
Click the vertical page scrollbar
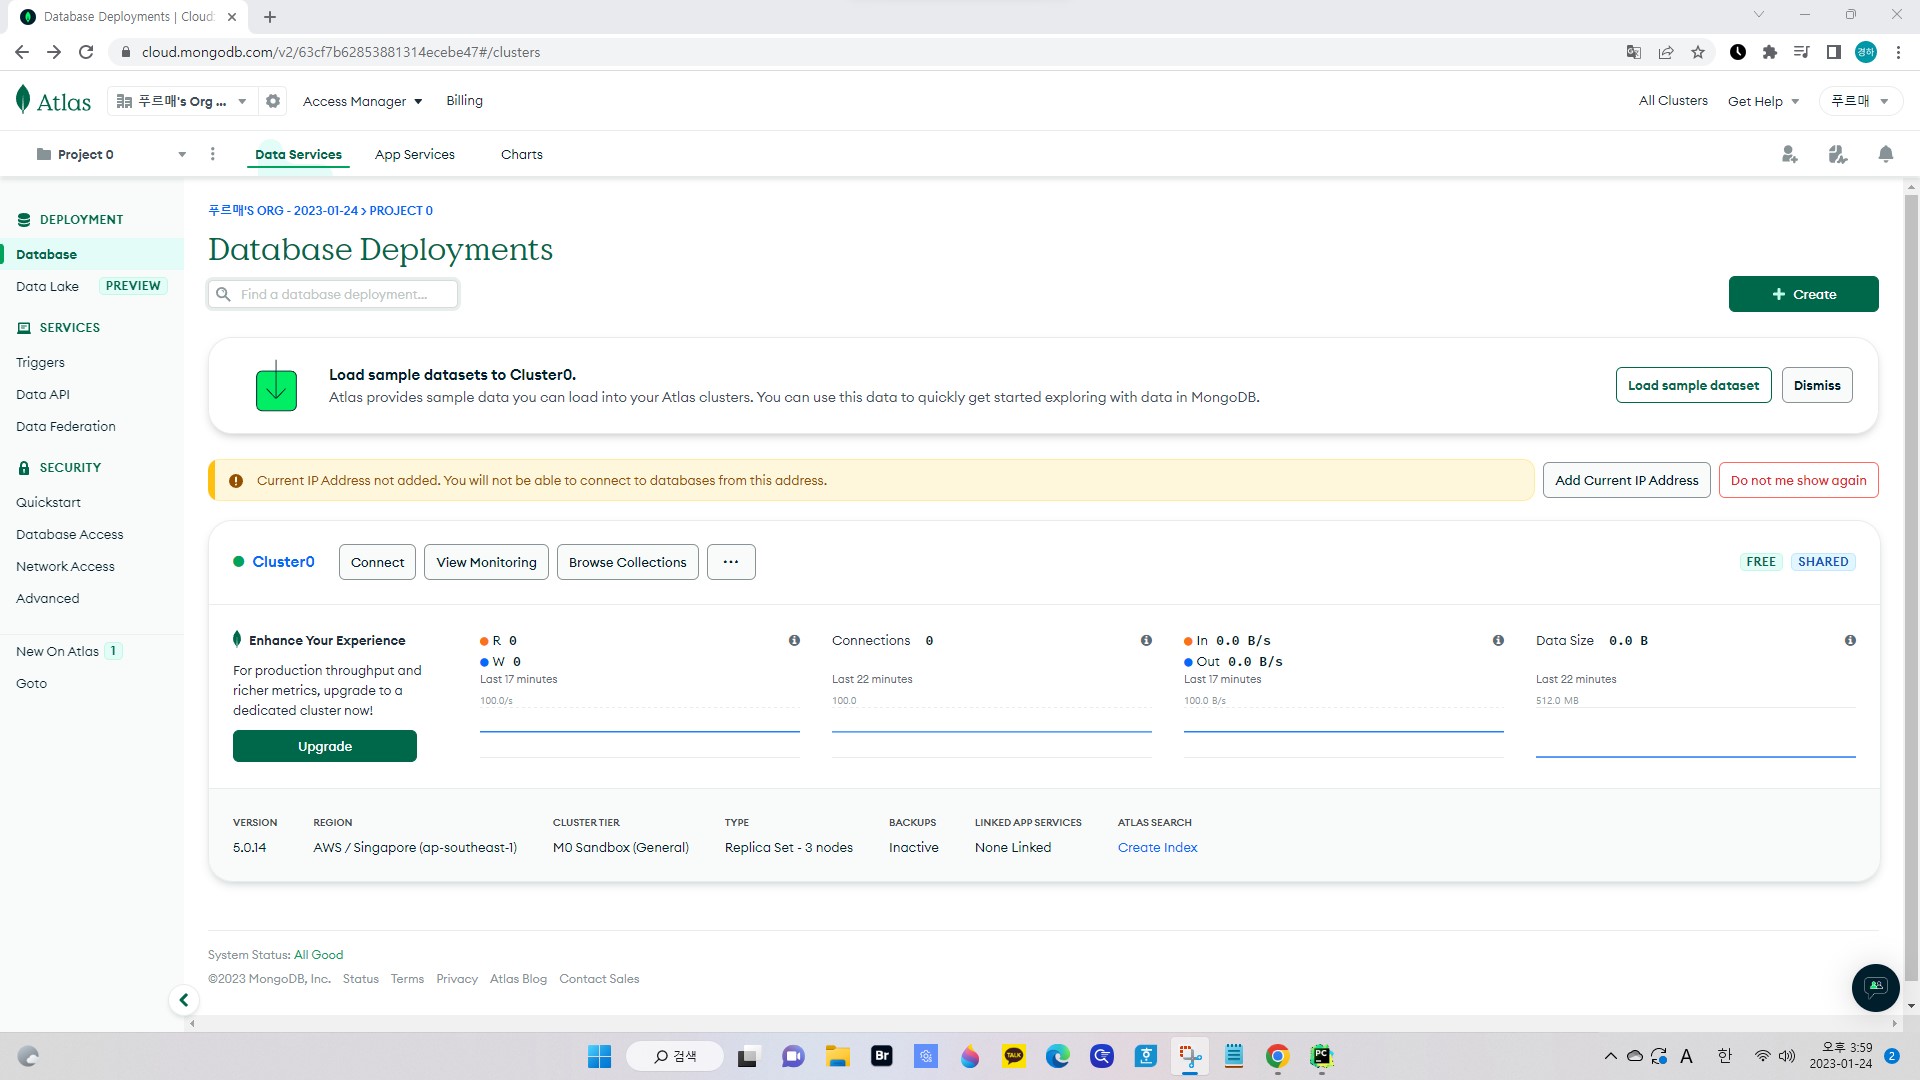1911,590
